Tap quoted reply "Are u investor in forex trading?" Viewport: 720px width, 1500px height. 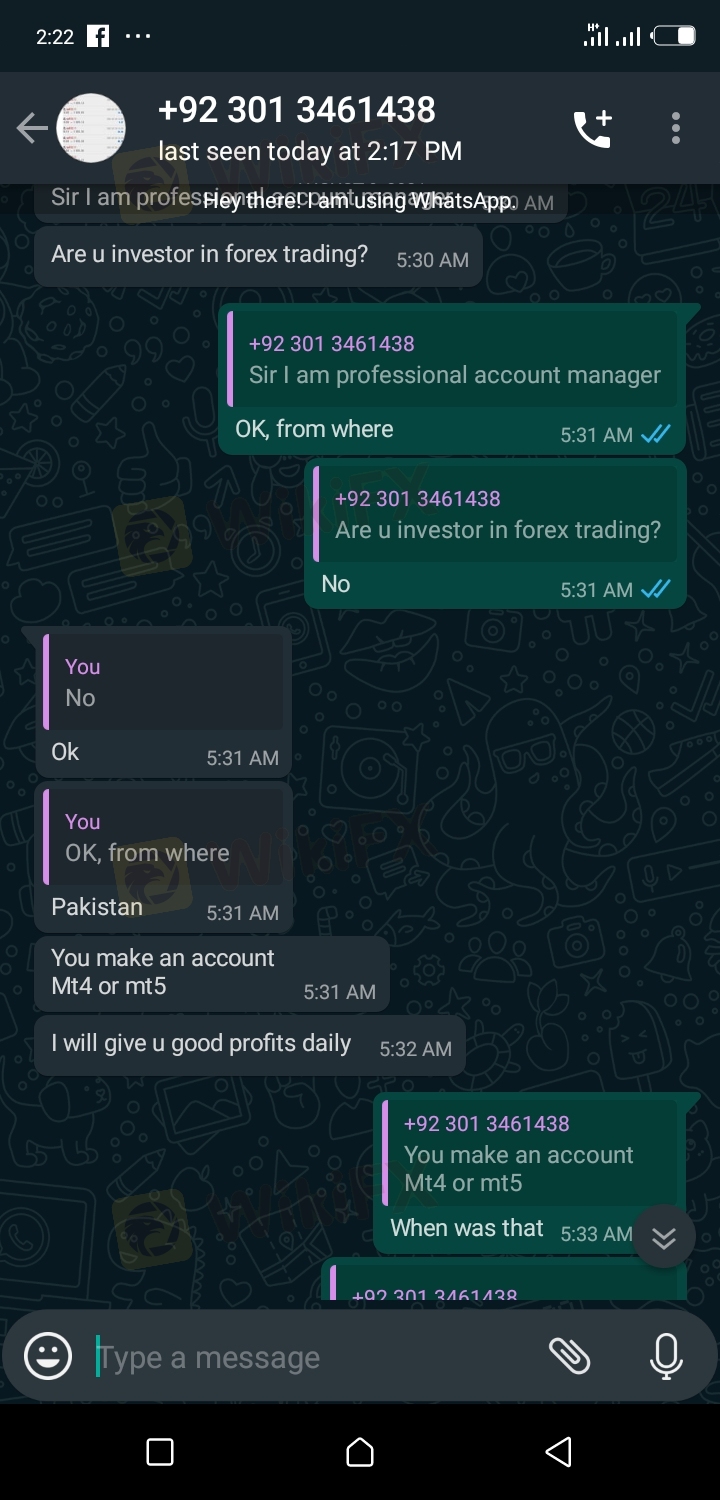(x=497, y=515)
